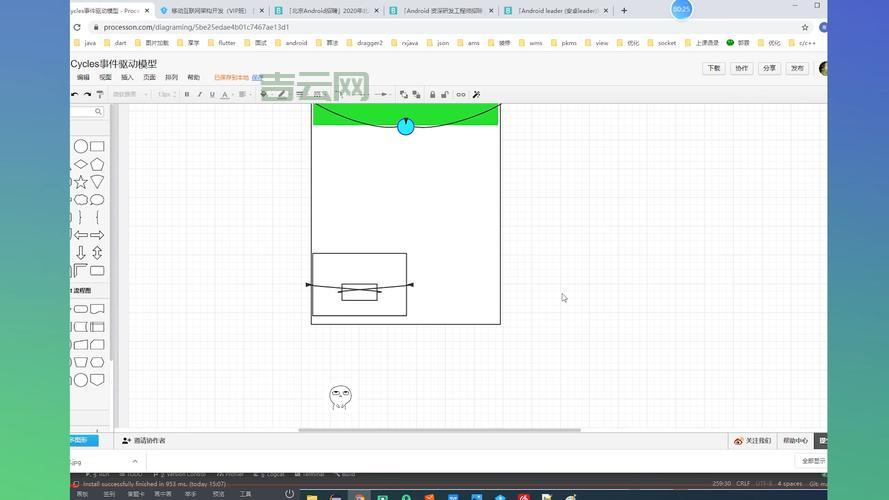Select the pentagon shape
The height and width of the screenshot is (500, 889).
pyautogui.click(x=98, y=164)
